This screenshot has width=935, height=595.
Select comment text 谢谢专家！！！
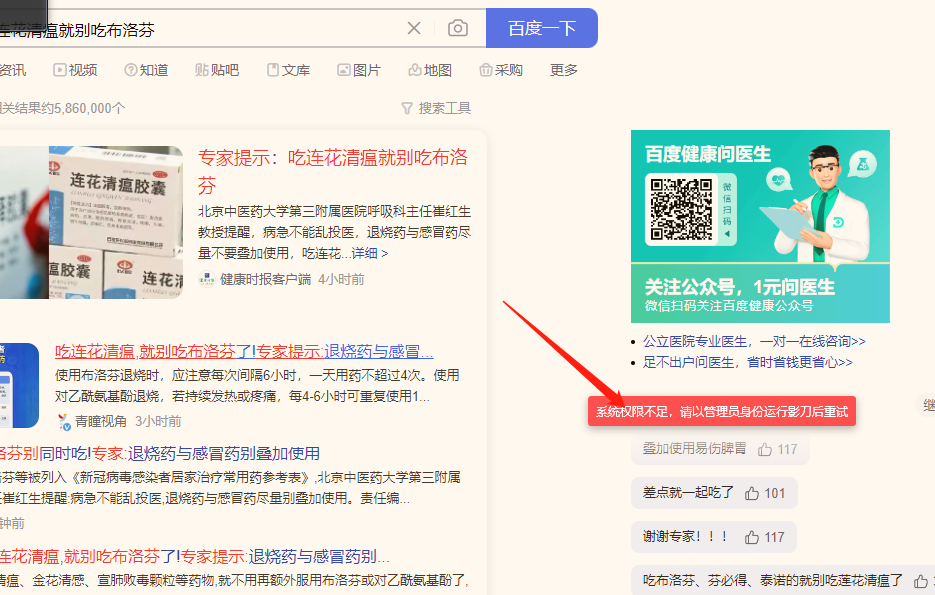(685, 537)
